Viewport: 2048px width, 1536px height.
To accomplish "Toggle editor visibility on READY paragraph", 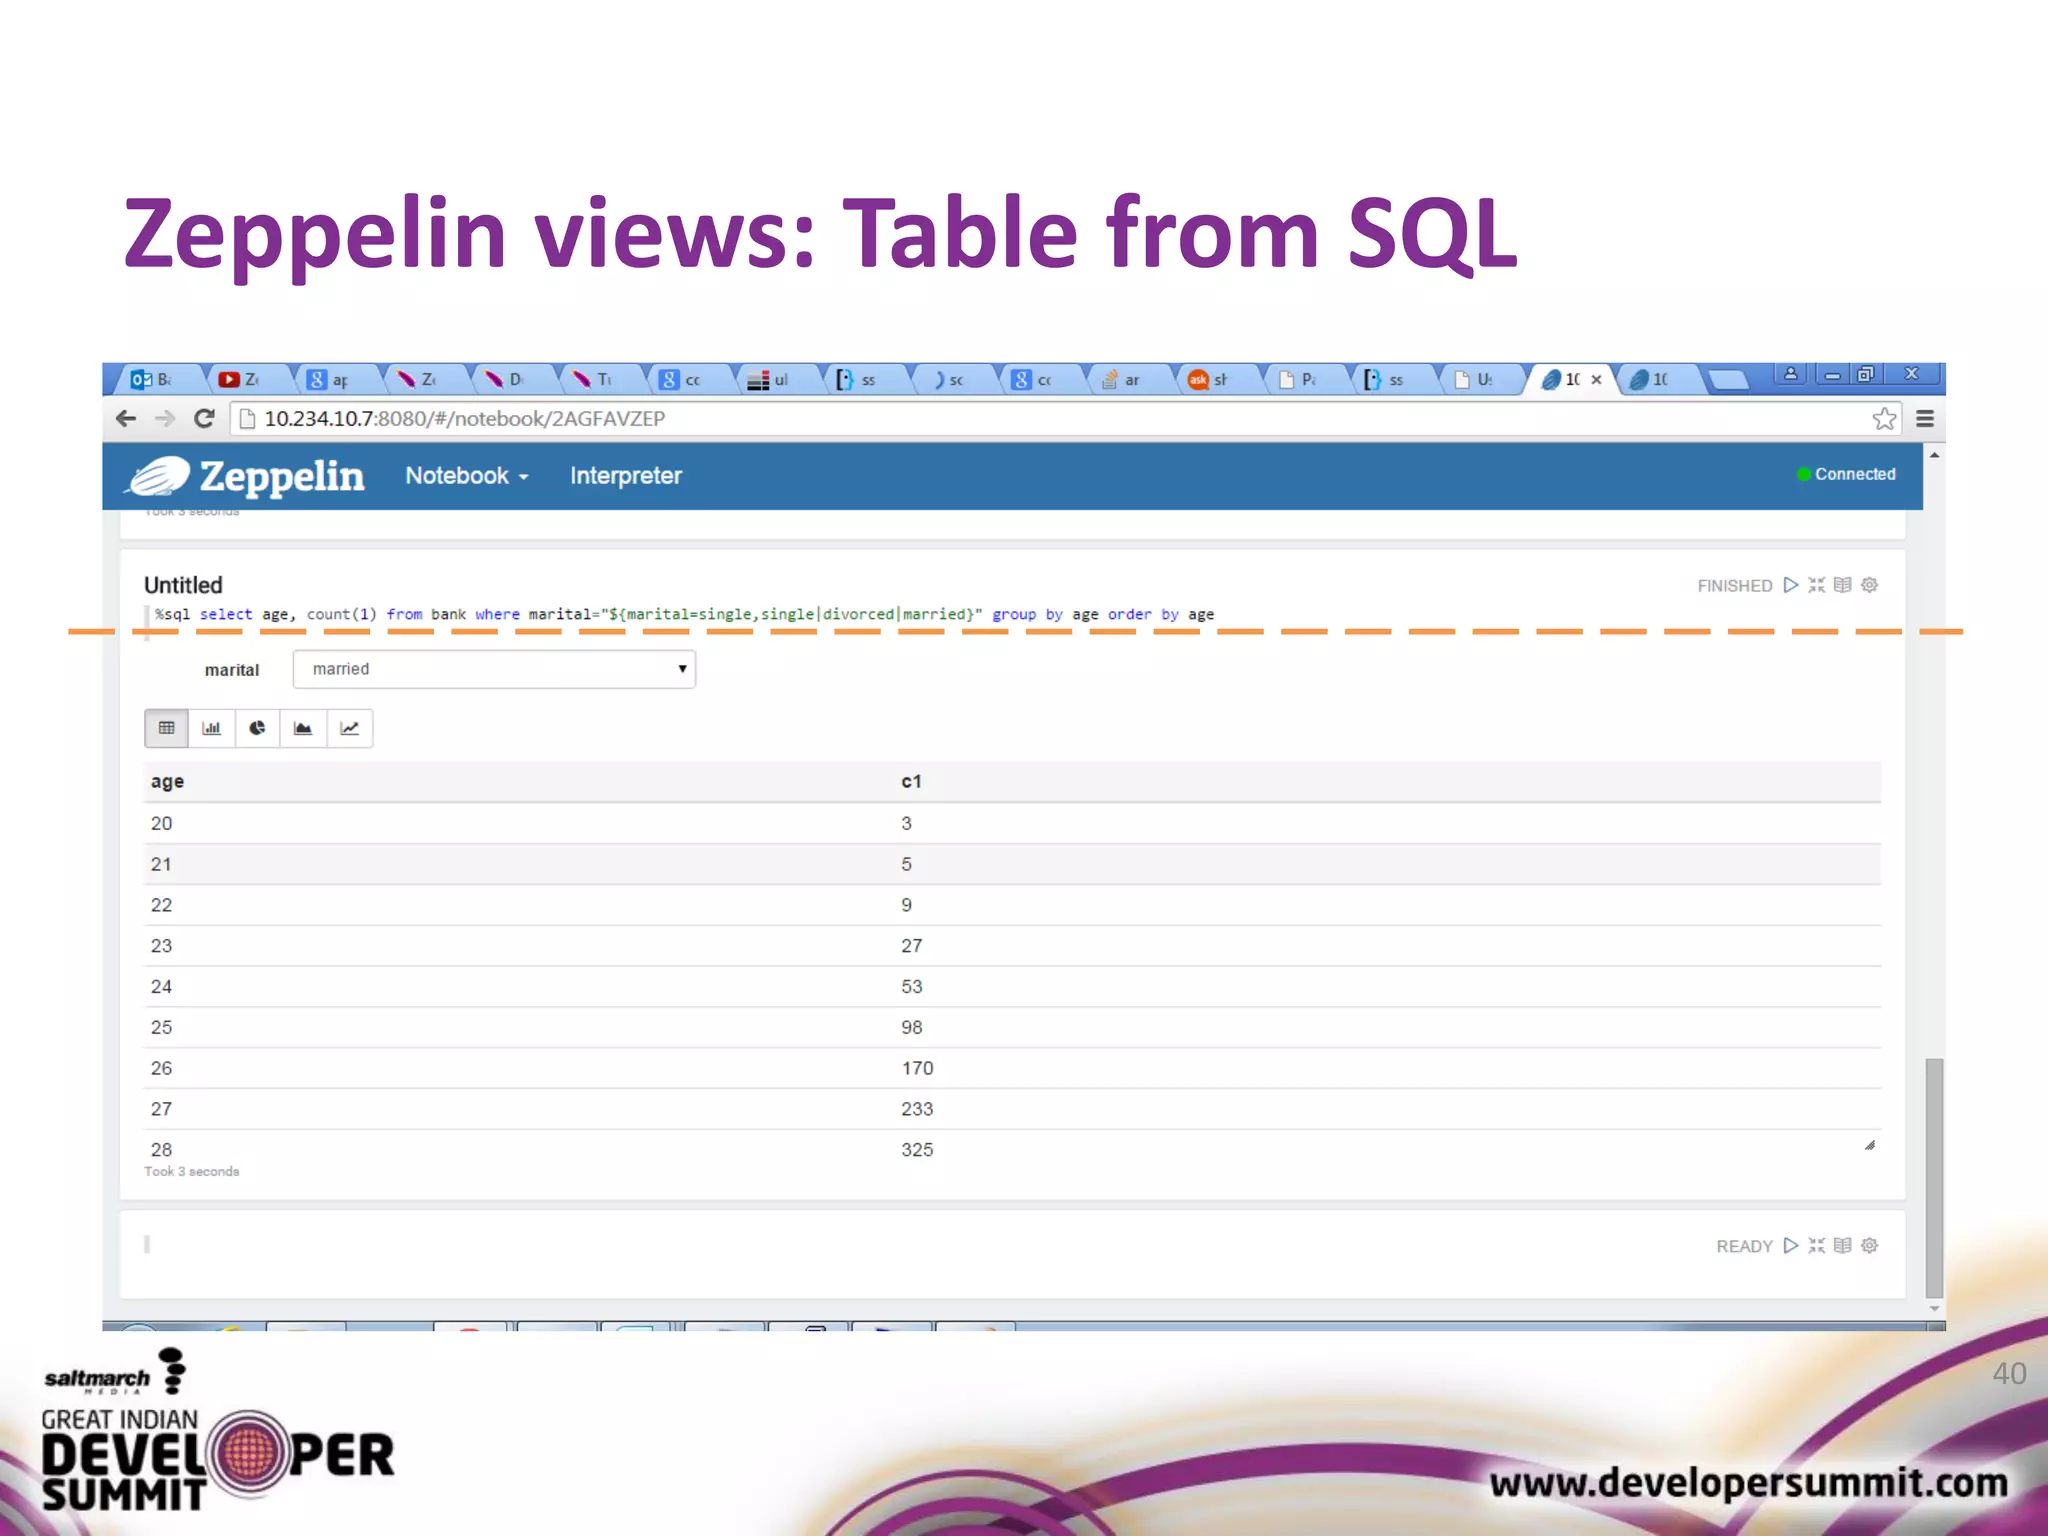I will tap(1816, 1245).
